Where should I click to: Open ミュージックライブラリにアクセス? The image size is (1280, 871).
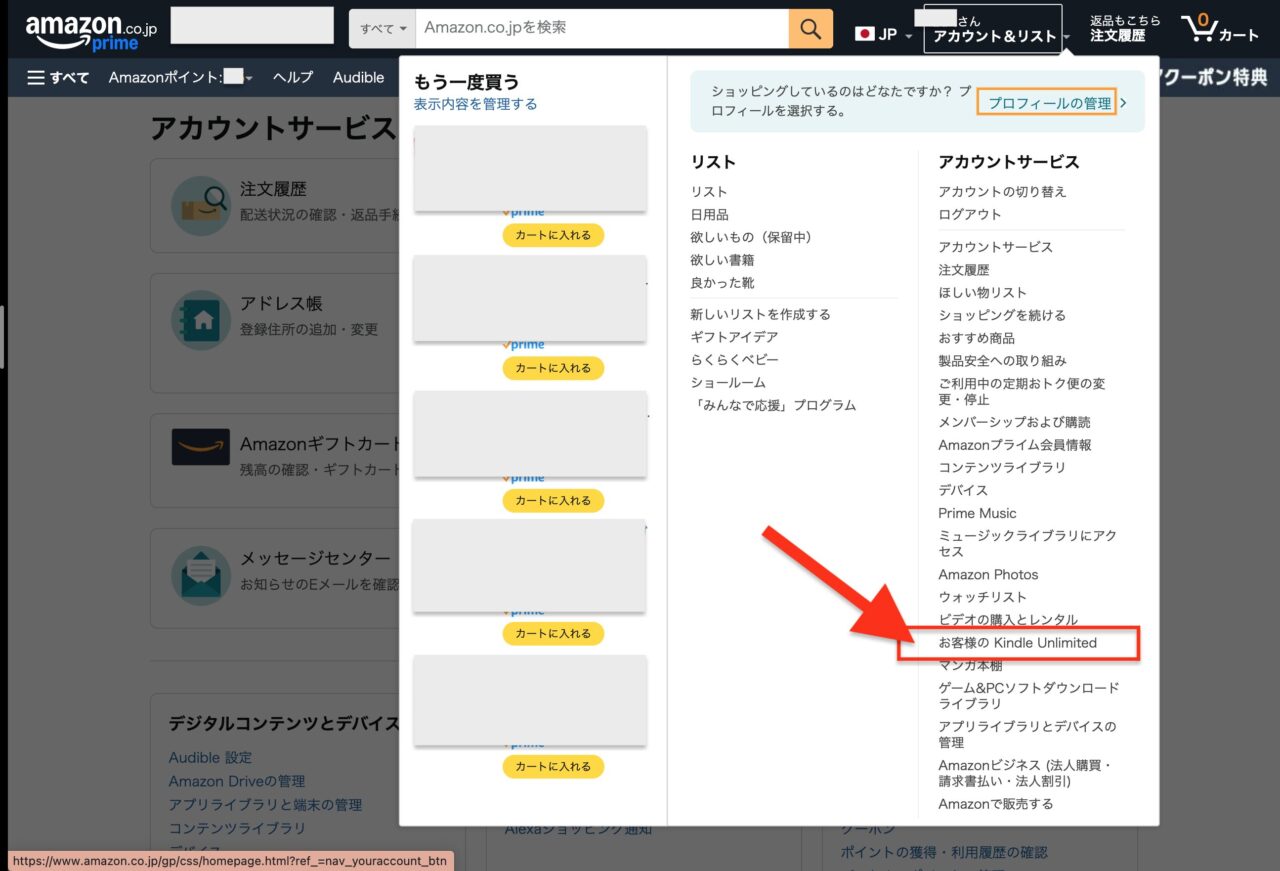pyautogui.click(x=1027, y=544)
